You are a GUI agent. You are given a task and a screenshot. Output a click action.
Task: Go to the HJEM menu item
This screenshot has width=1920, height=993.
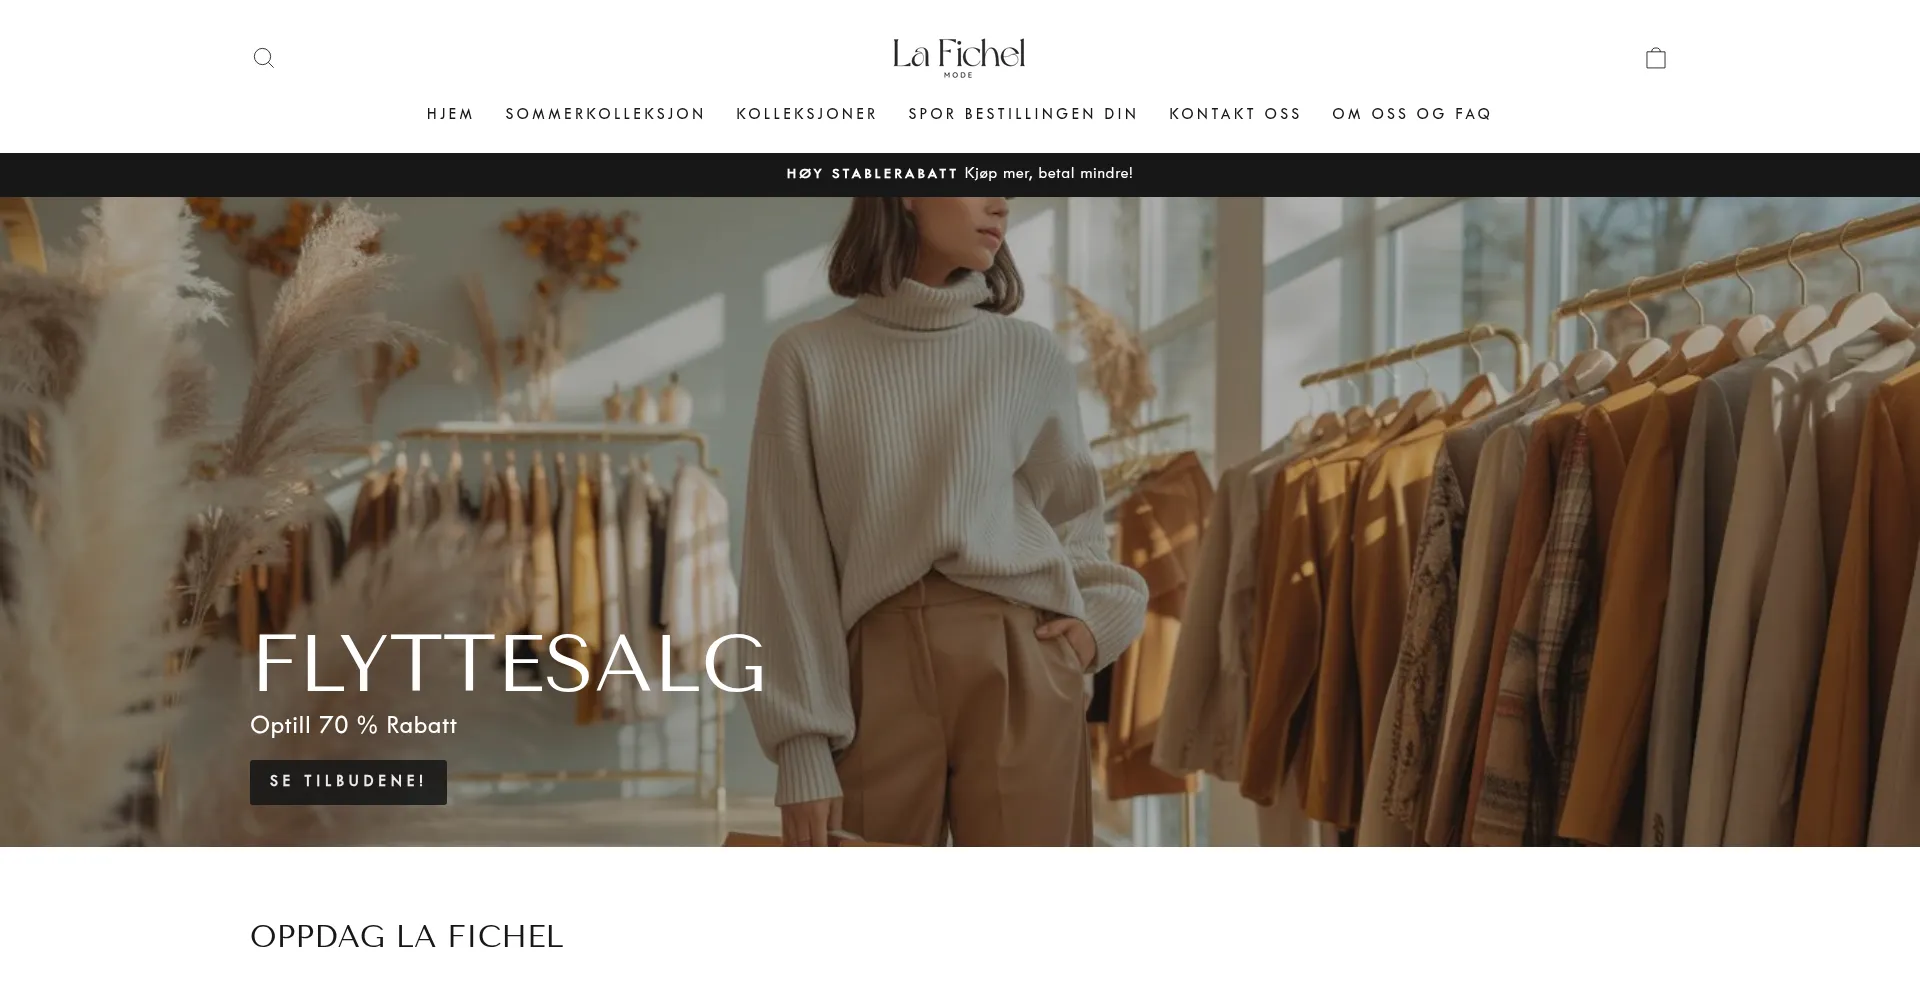[x=450, y=114]
